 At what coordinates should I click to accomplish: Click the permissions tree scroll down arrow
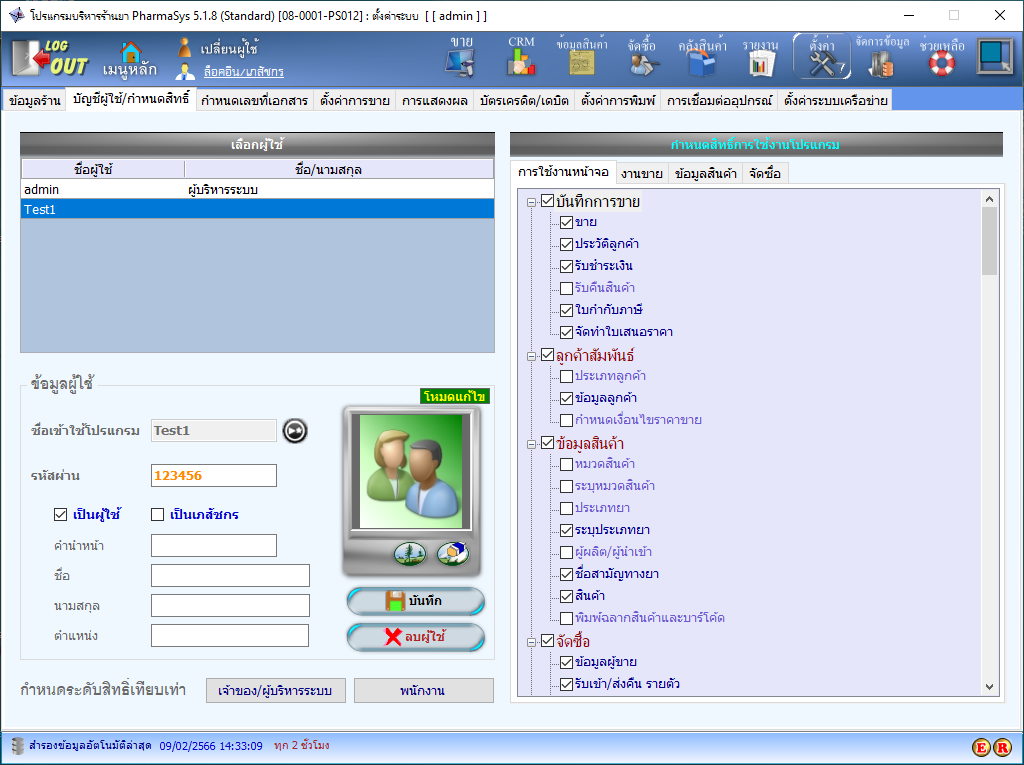pyautogui.click(x=989, y=687)
